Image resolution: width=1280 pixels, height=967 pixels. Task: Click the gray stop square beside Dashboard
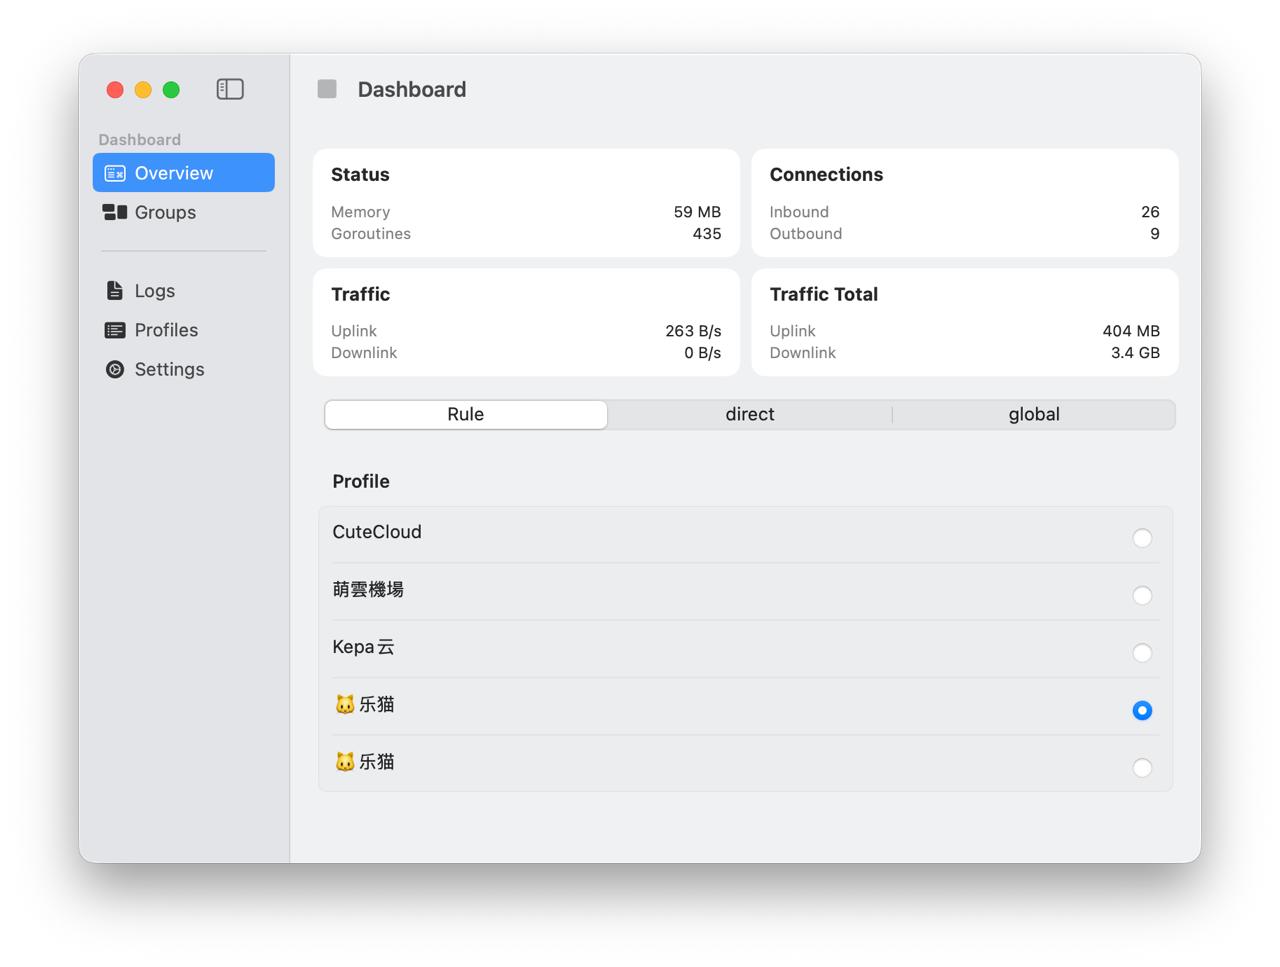pyautogui.click(x=327, y=89)
